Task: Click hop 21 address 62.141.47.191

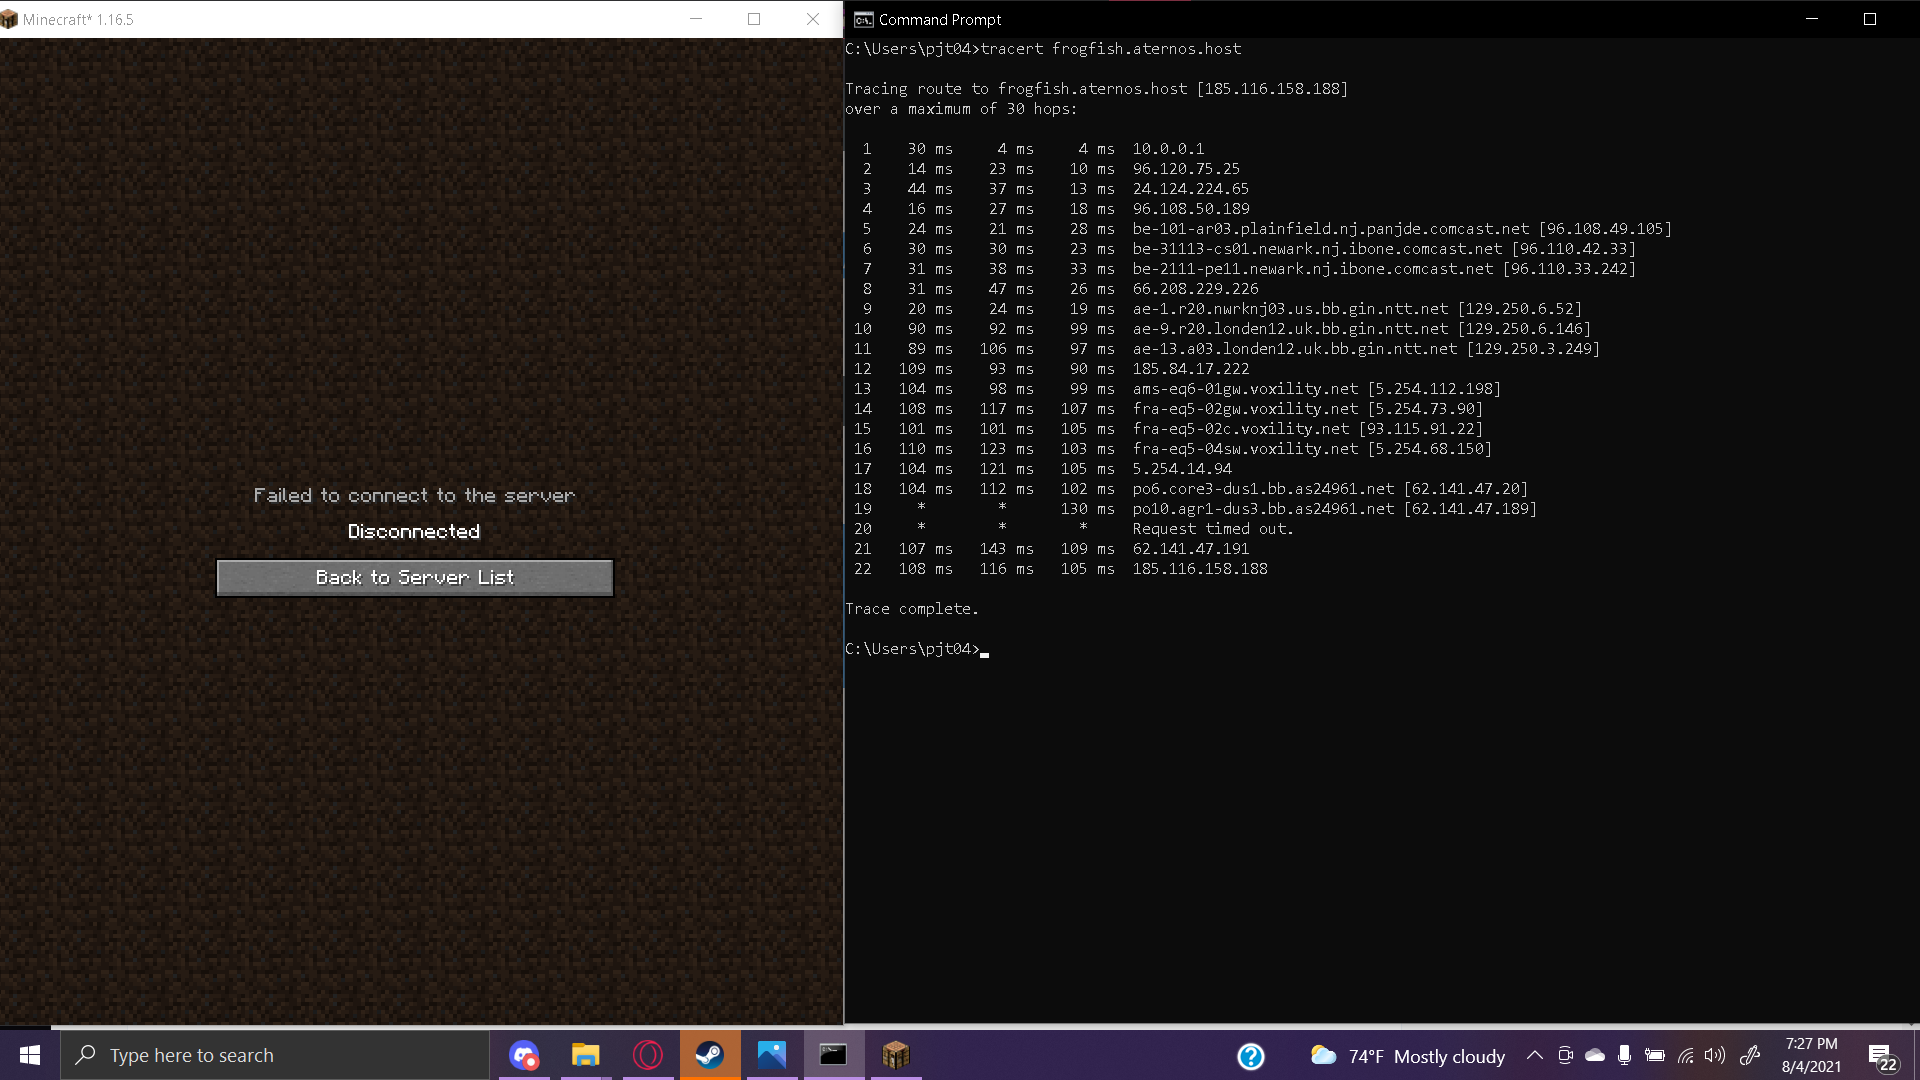Action: (1190, 548)
